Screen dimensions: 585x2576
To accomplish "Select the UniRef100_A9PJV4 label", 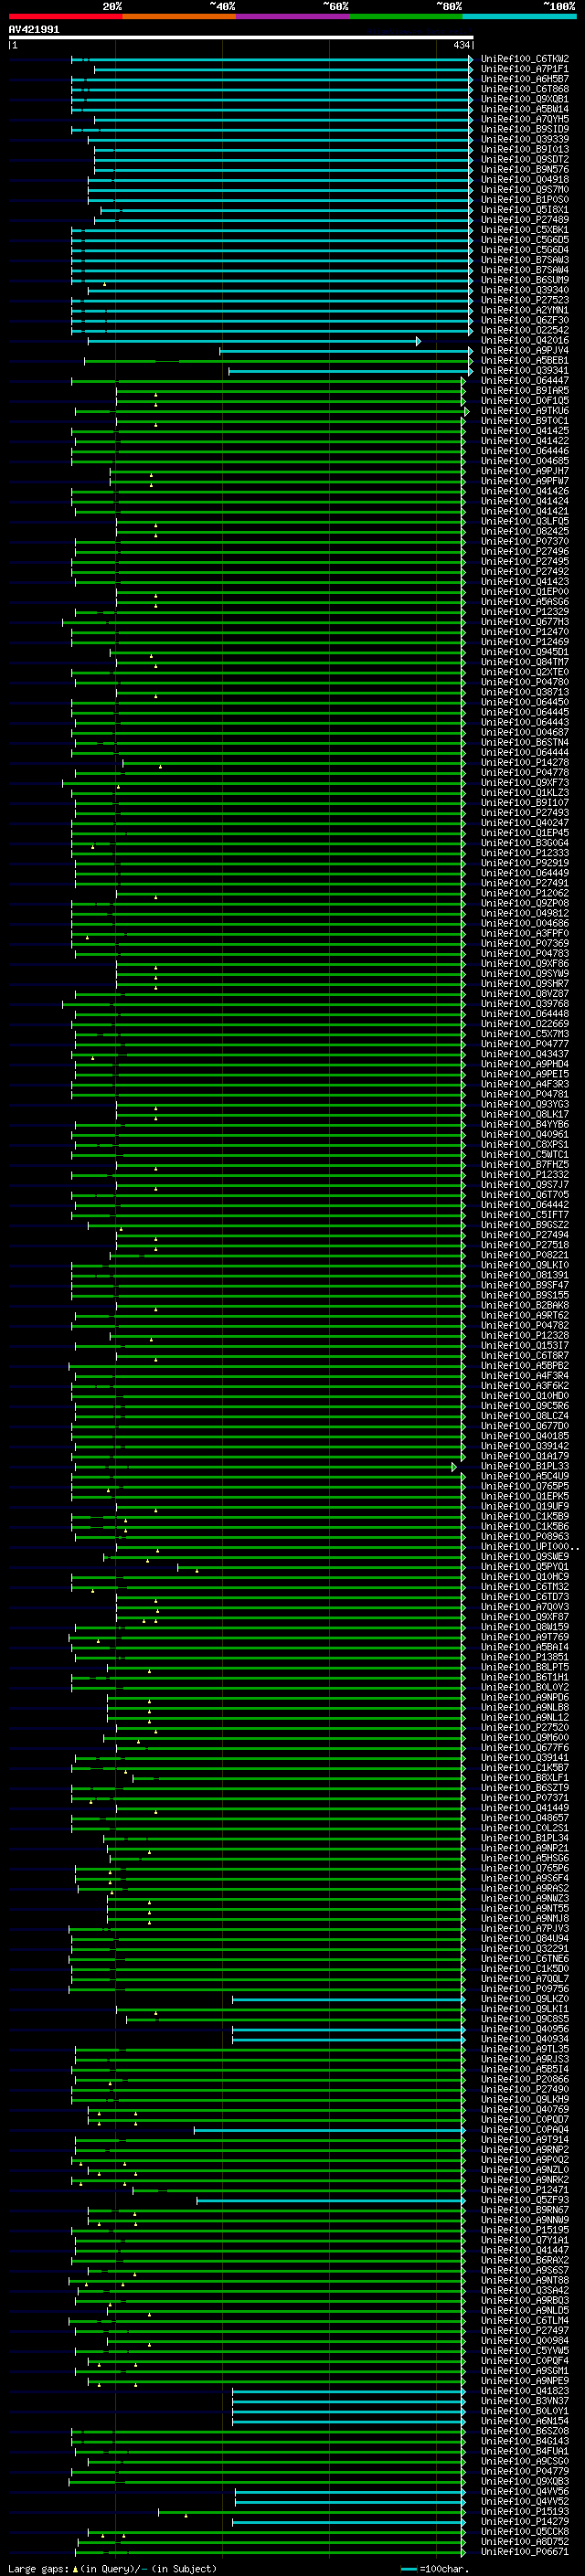I will point(525,350).
